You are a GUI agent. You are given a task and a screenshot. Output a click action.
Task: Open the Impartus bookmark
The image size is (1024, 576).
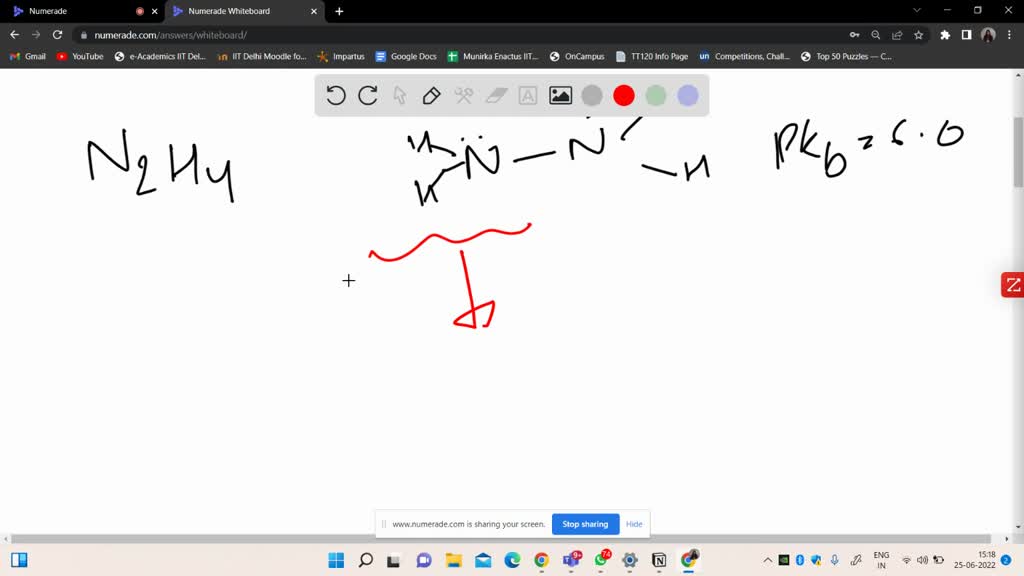coord(341,56)
